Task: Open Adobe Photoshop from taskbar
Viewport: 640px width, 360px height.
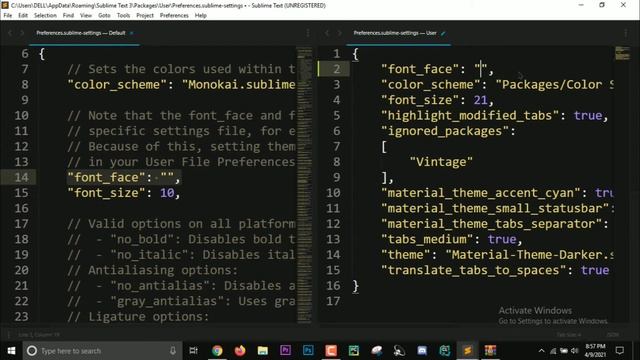Action: click(x=308, y=351)
